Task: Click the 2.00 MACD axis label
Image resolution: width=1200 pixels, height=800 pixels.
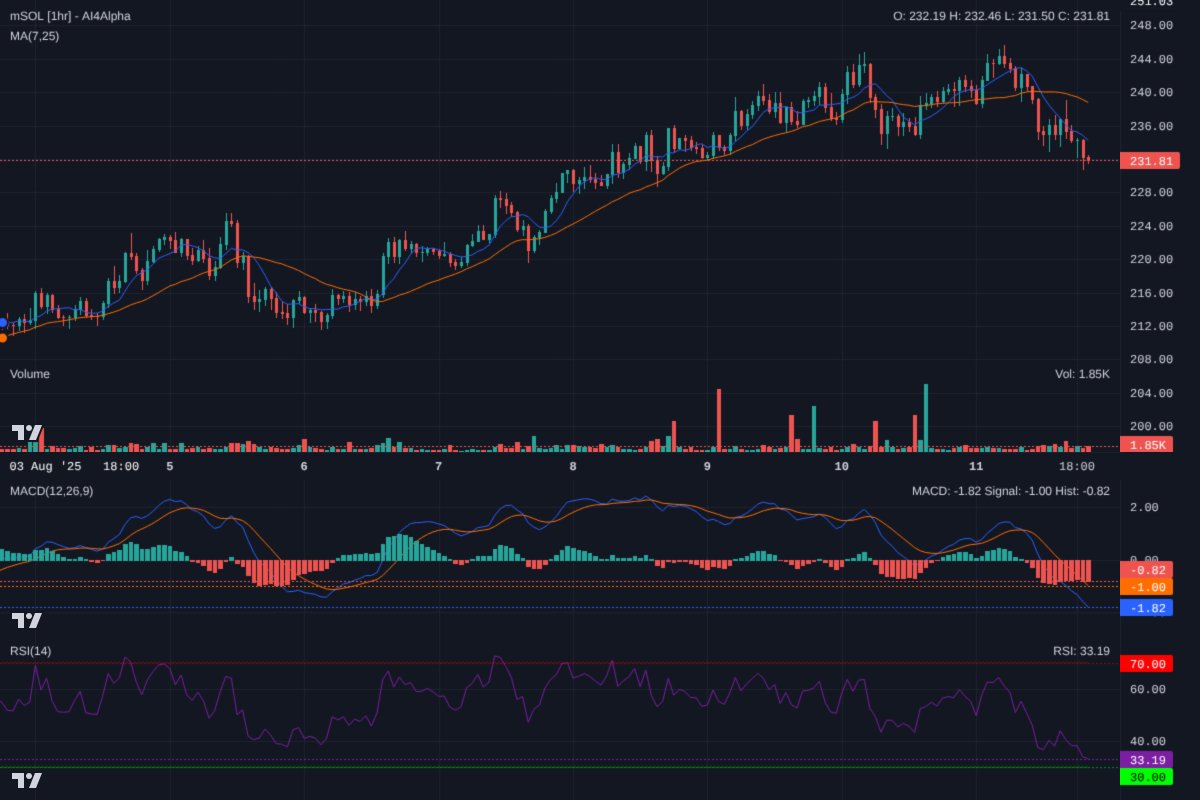Action: click(1144, 507)
